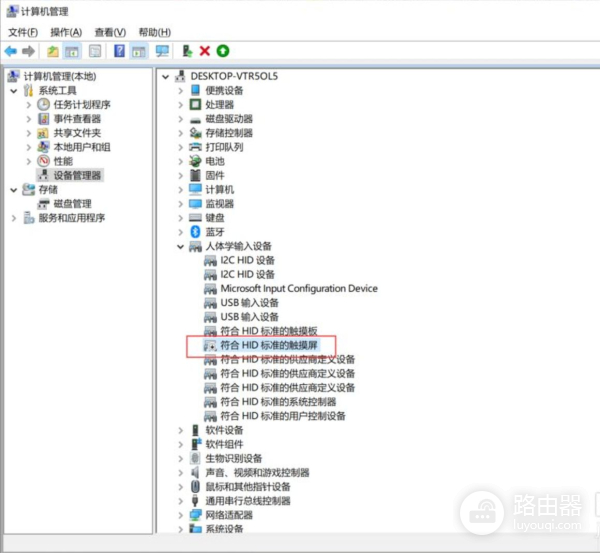The width and height of the screenshot is (600, 553).
Task: Open the 操作(A) menu
Action: (x=66, y=32)
